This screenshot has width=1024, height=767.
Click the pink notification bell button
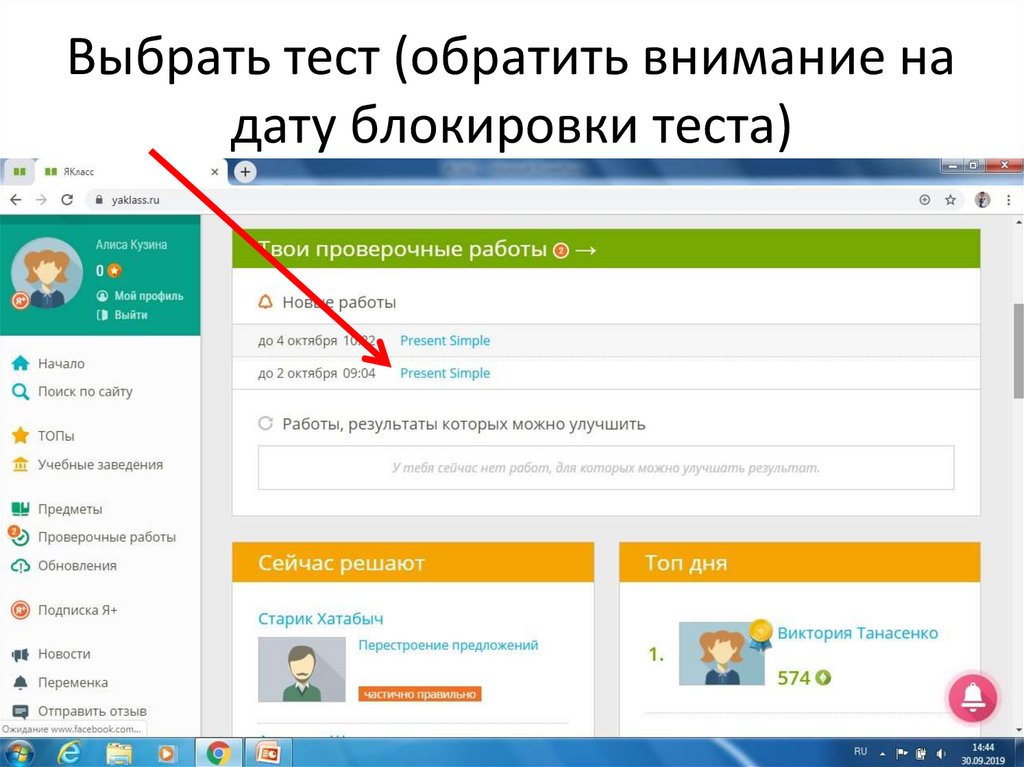pyautogui.click(x=973, y=699)
